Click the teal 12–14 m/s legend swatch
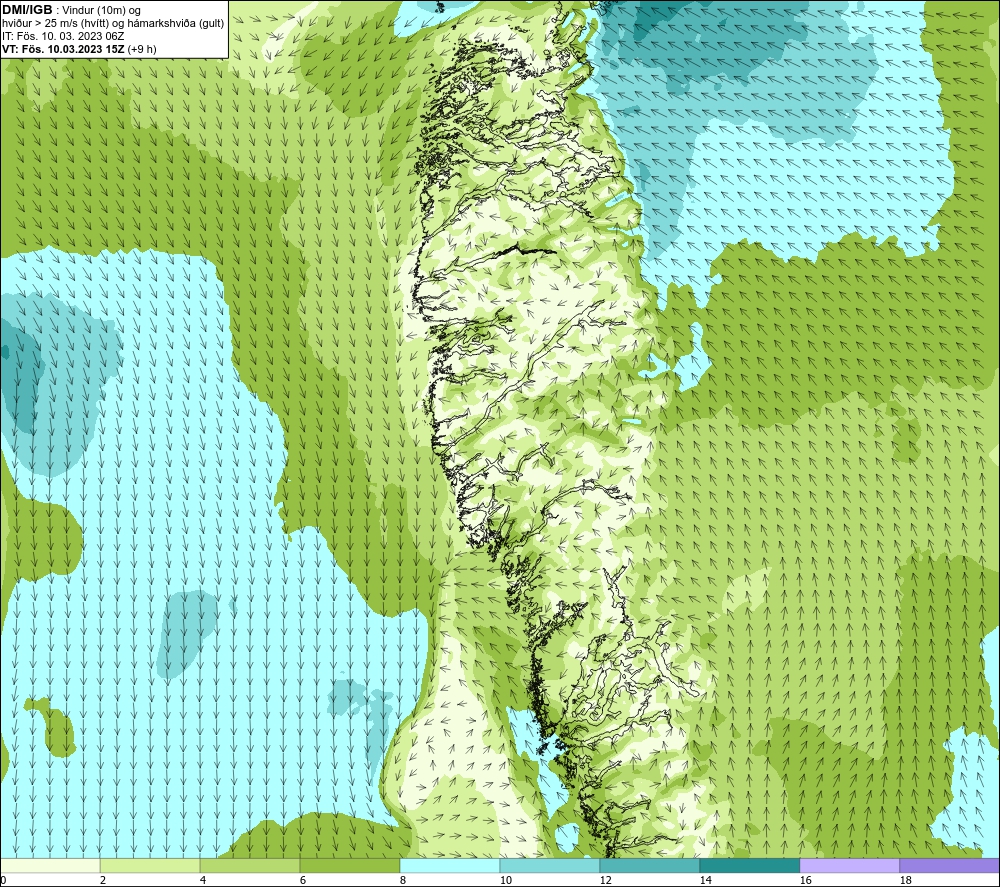Screen dimensions: 1000x887 [649, 865]
